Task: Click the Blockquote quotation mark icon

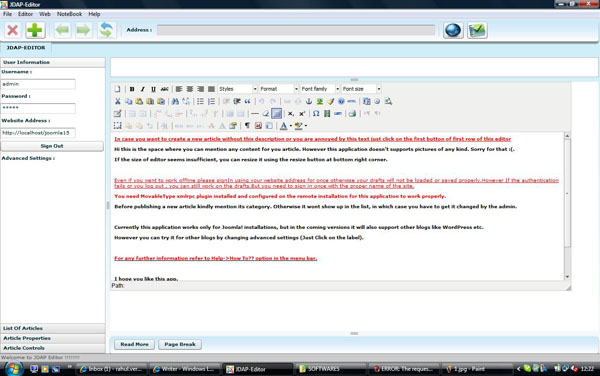Action: pyautogui.click(x=248, y=101)
